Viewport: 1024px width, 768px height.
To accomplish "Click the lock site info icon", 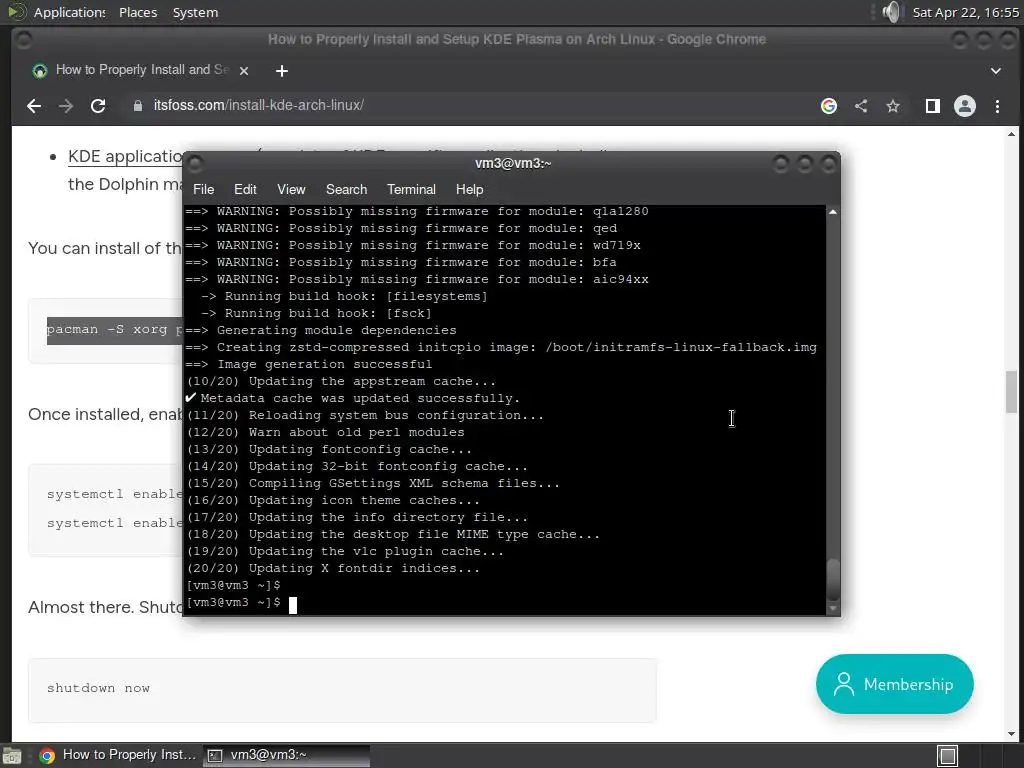I will coord(137,106).
